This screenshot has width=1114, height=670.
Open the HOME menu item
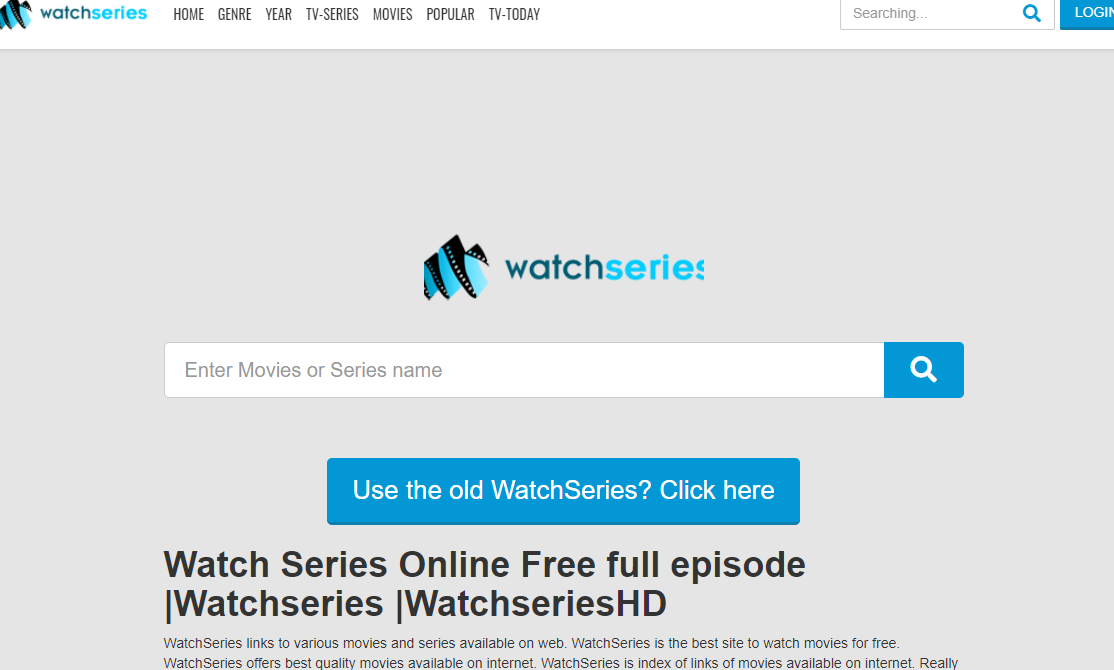click(188, 14)
